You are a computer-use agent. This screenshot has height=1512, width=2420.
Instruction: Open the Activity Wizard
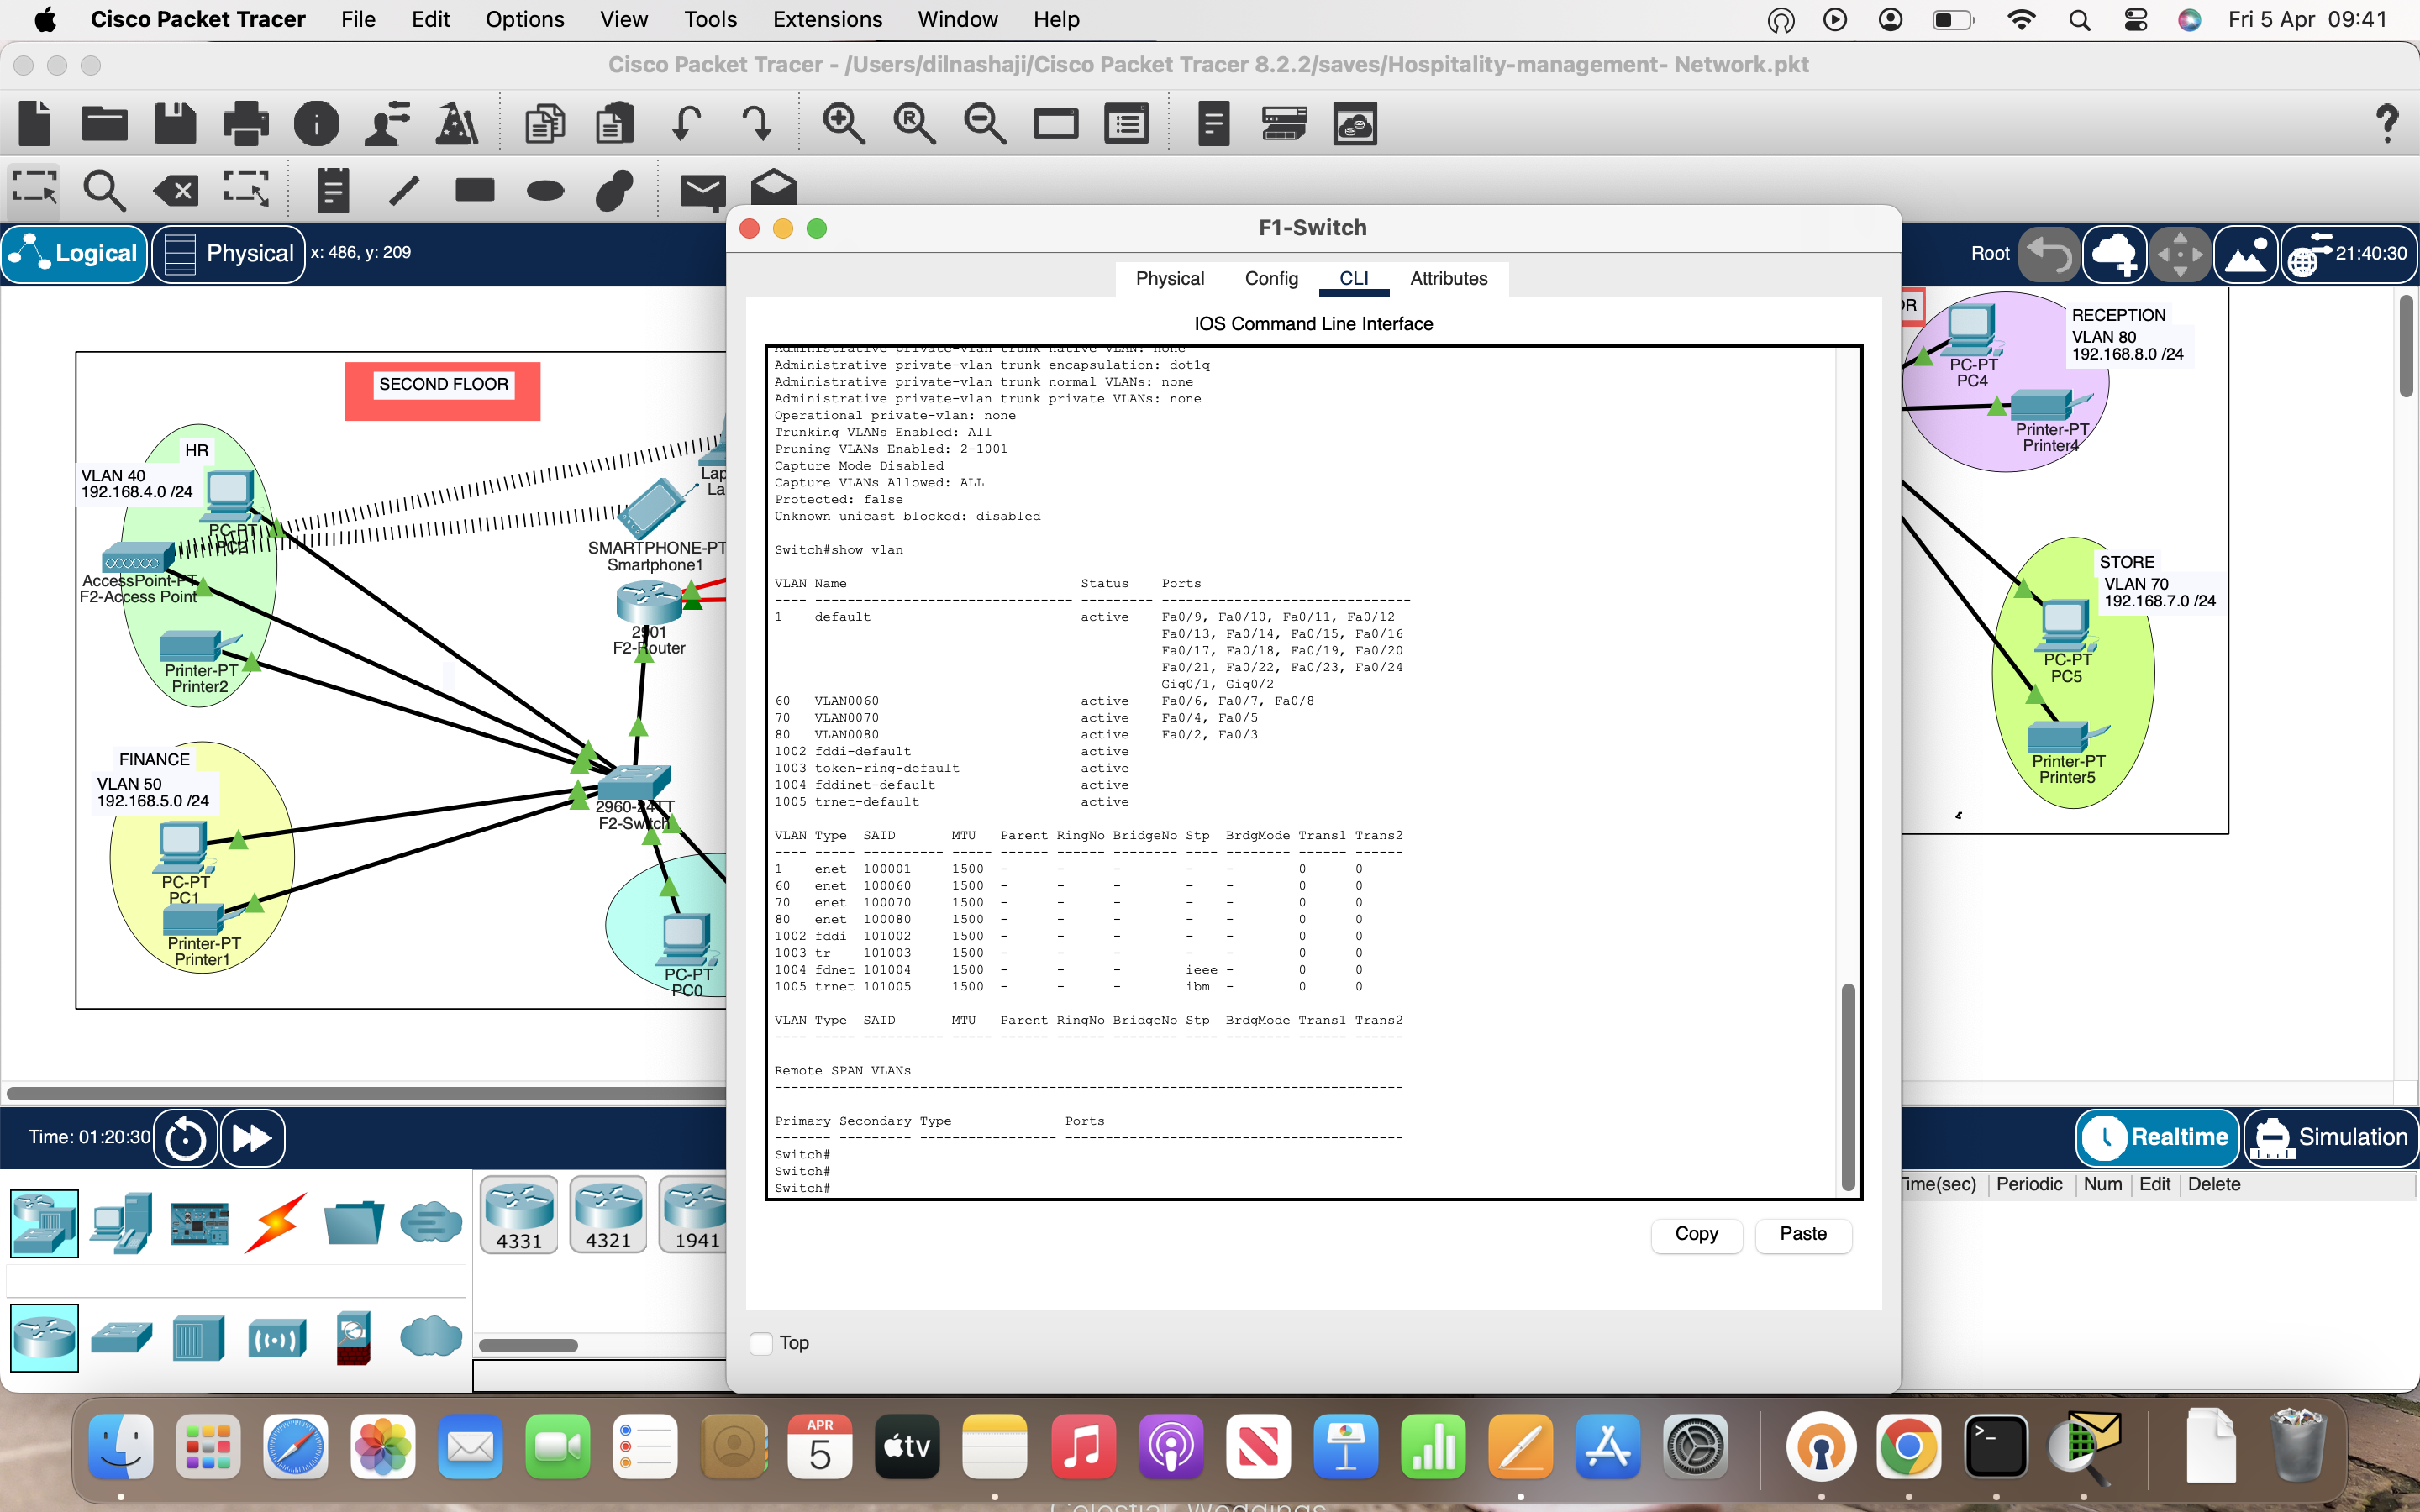point(457,122)
